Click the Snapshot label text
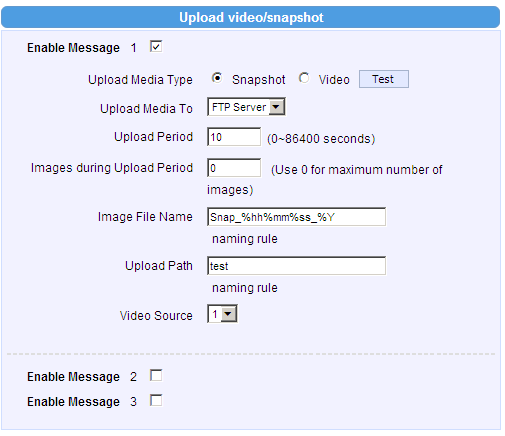505x436 pixels. coord(259,80)
